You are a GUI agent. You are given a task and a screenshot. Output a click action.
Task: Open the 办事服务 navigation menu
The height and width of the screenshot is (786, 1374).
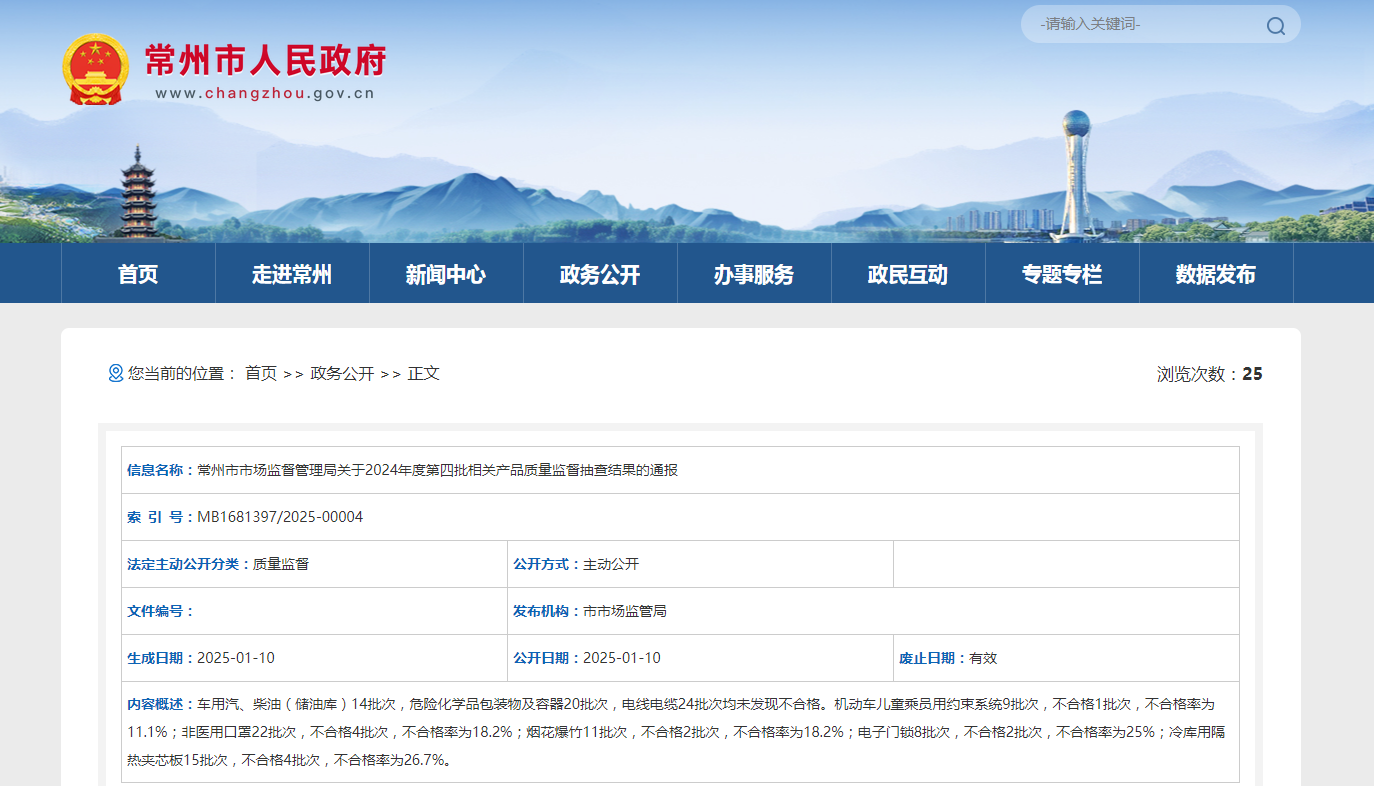pos(754,274)
